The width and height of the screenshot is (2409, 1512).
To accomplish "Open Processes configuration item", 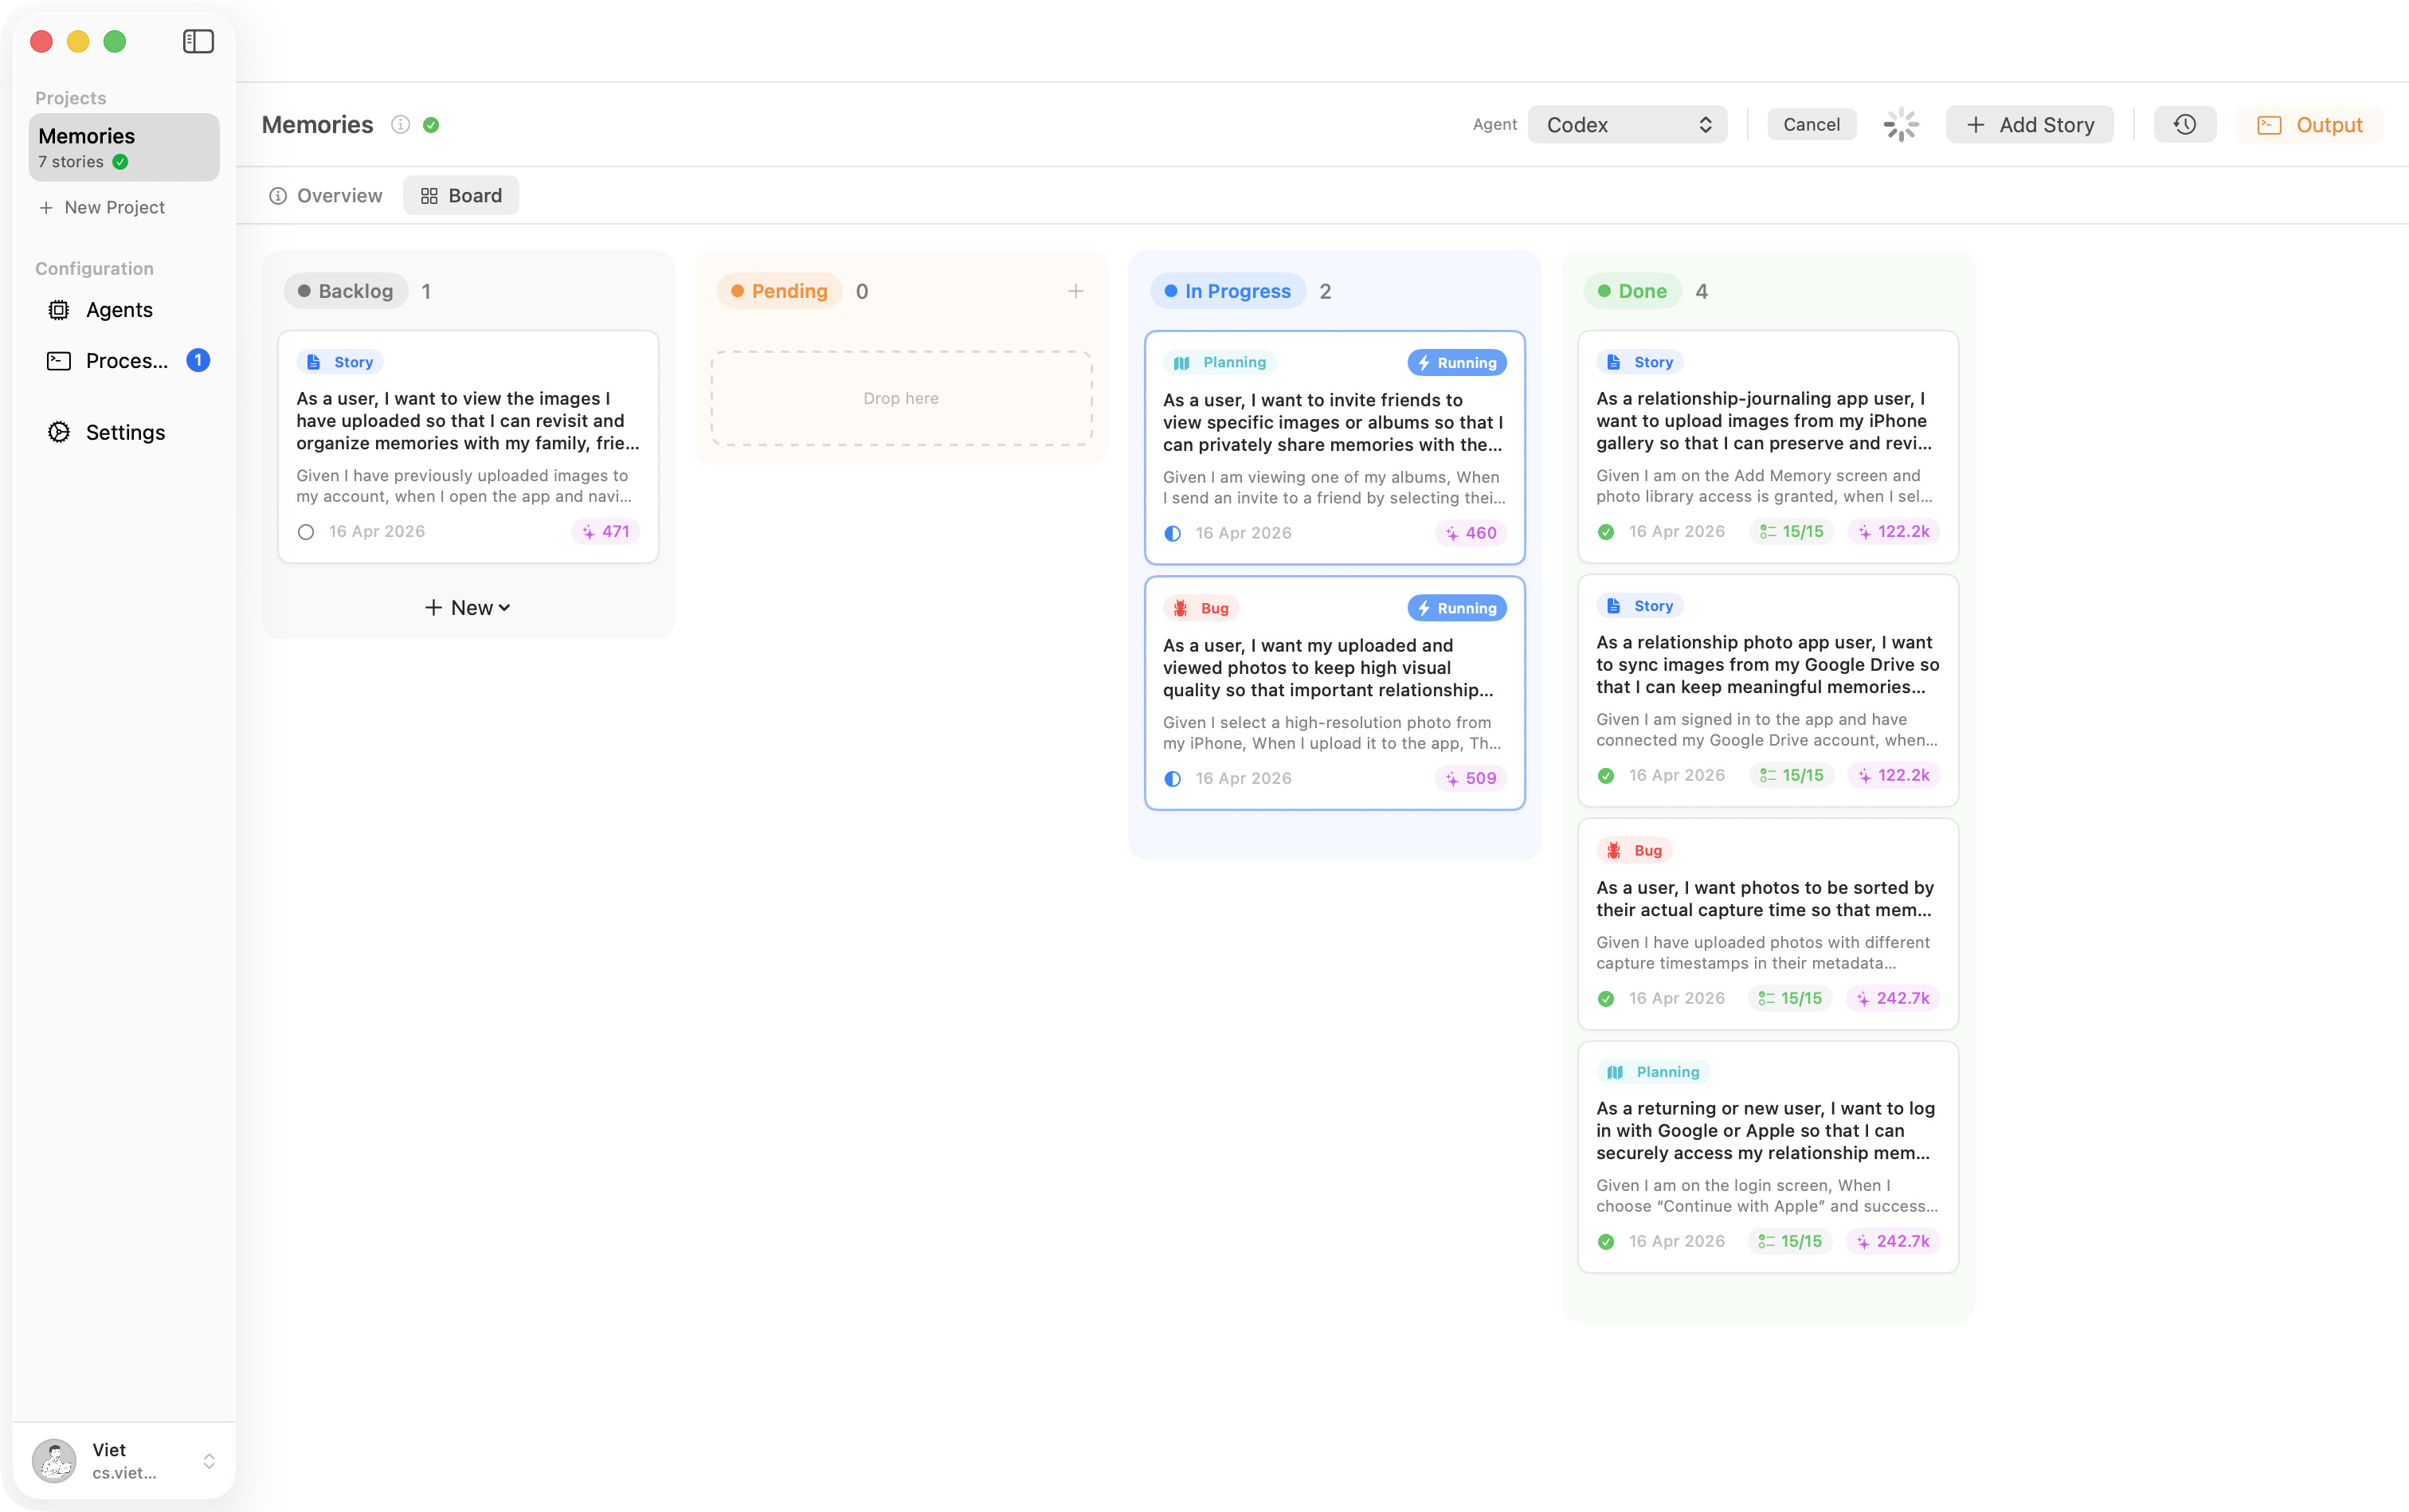I will (125, 360).
